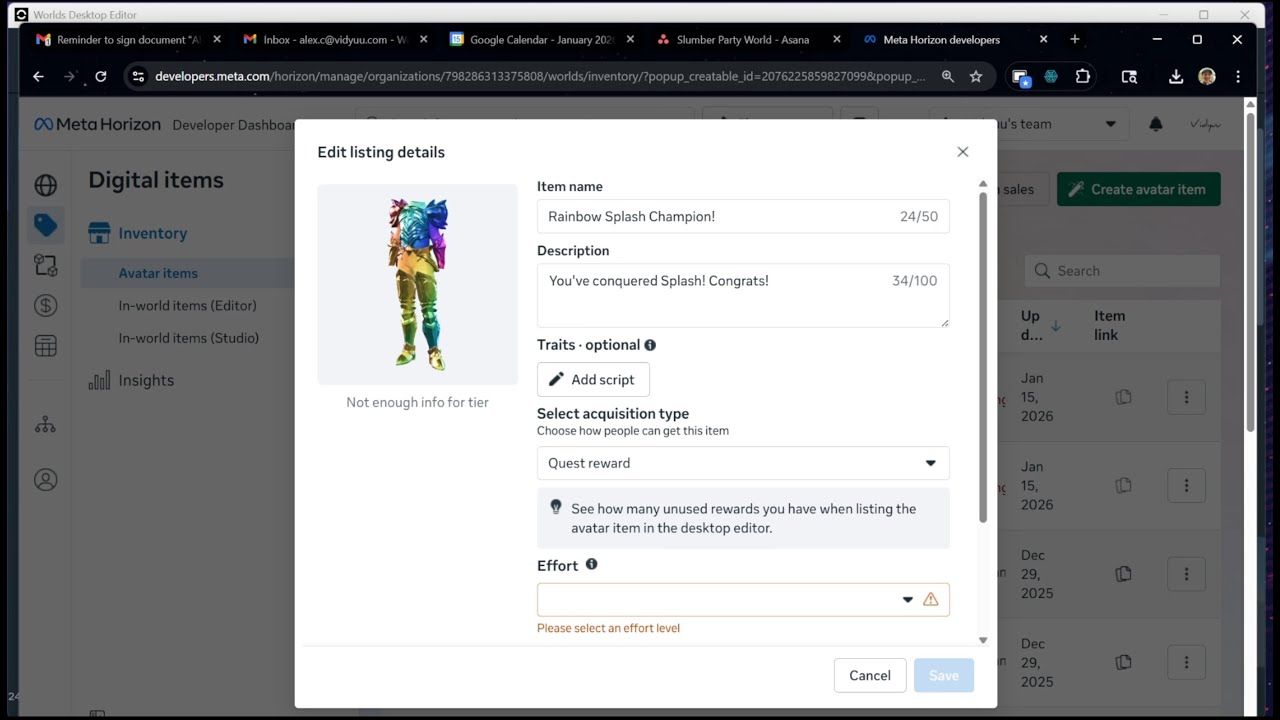Image resolution: width=1280 pixels, height=720 pixels.
Task: Expand the team selector dropdown
Action: (1110, 124)
